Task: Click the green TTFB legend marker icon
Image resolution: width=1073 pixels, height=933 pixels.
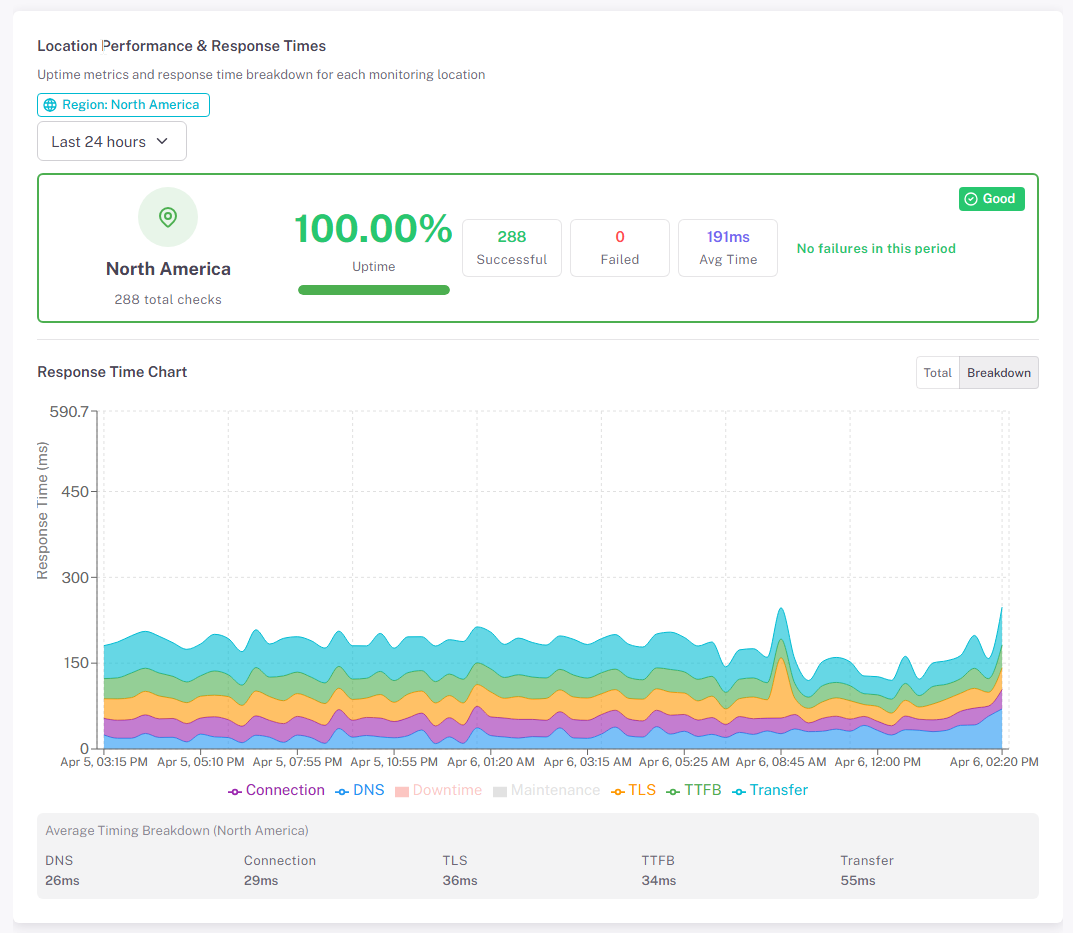Action: coord(673,791)
